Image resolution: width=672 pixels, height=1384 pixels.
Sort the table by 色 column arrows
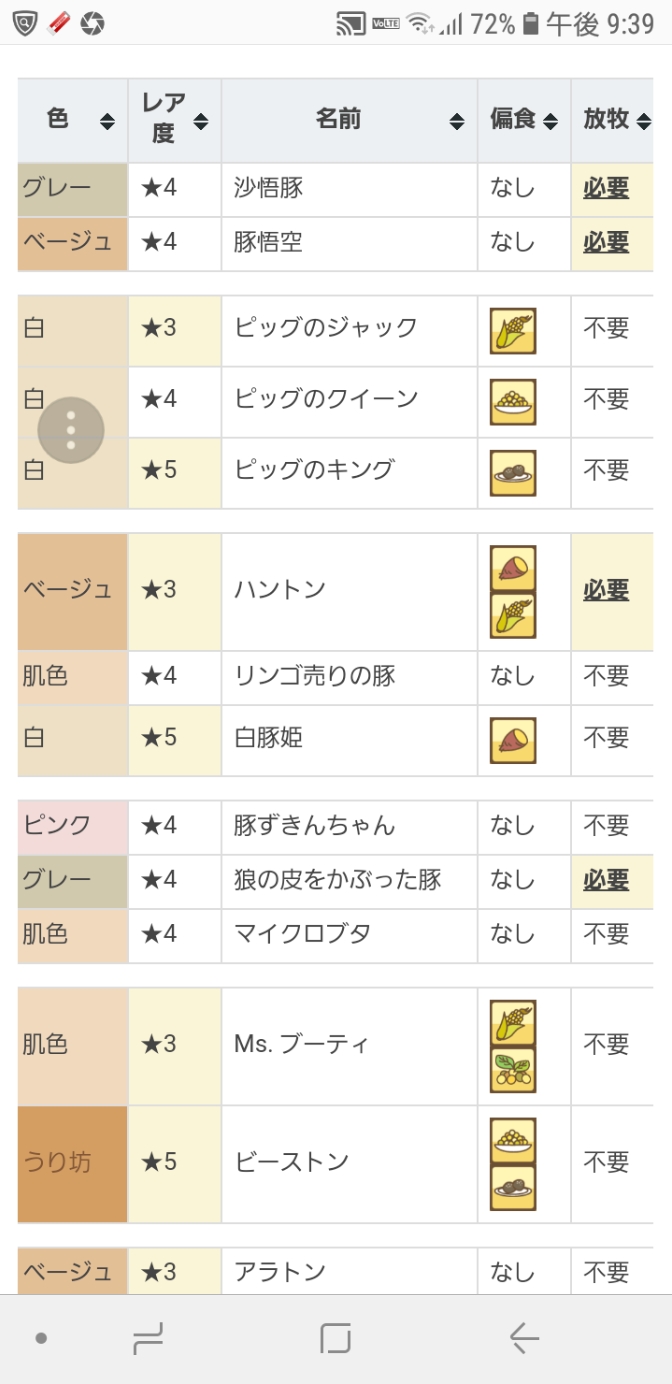coord(107,122)
